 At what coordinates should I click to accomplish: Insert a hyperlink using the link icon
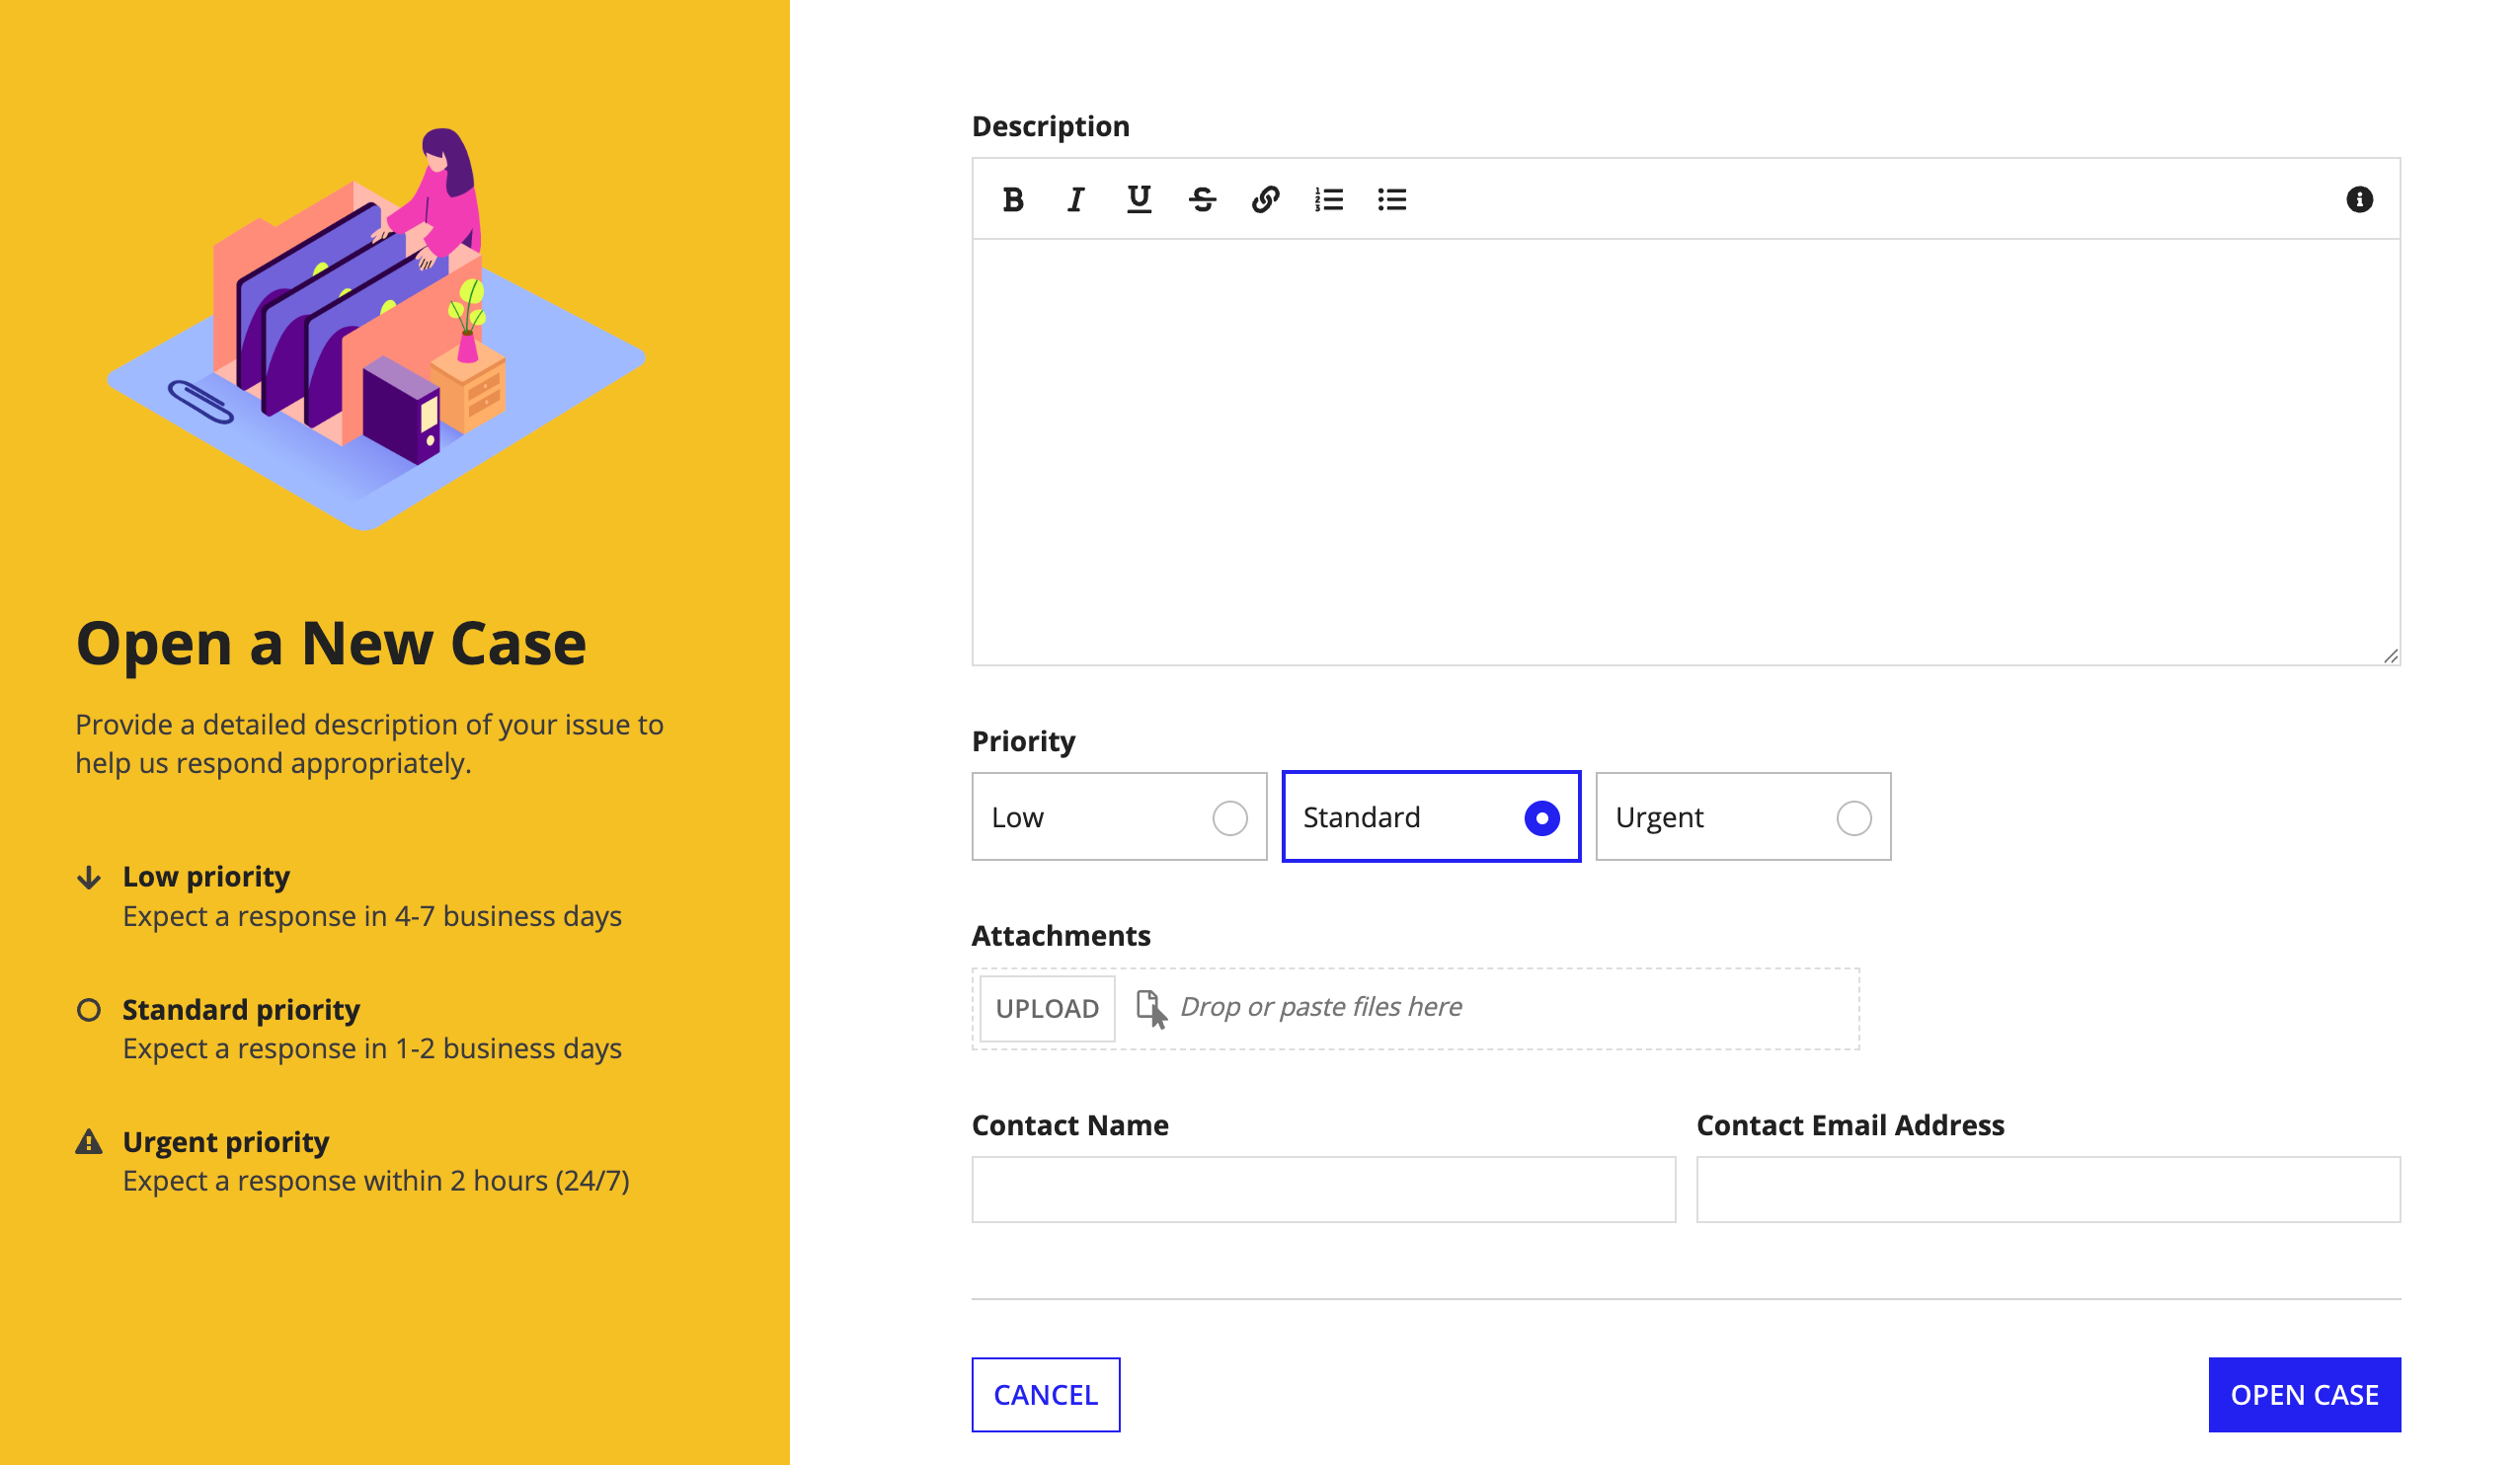click(x=1265, y=200)
